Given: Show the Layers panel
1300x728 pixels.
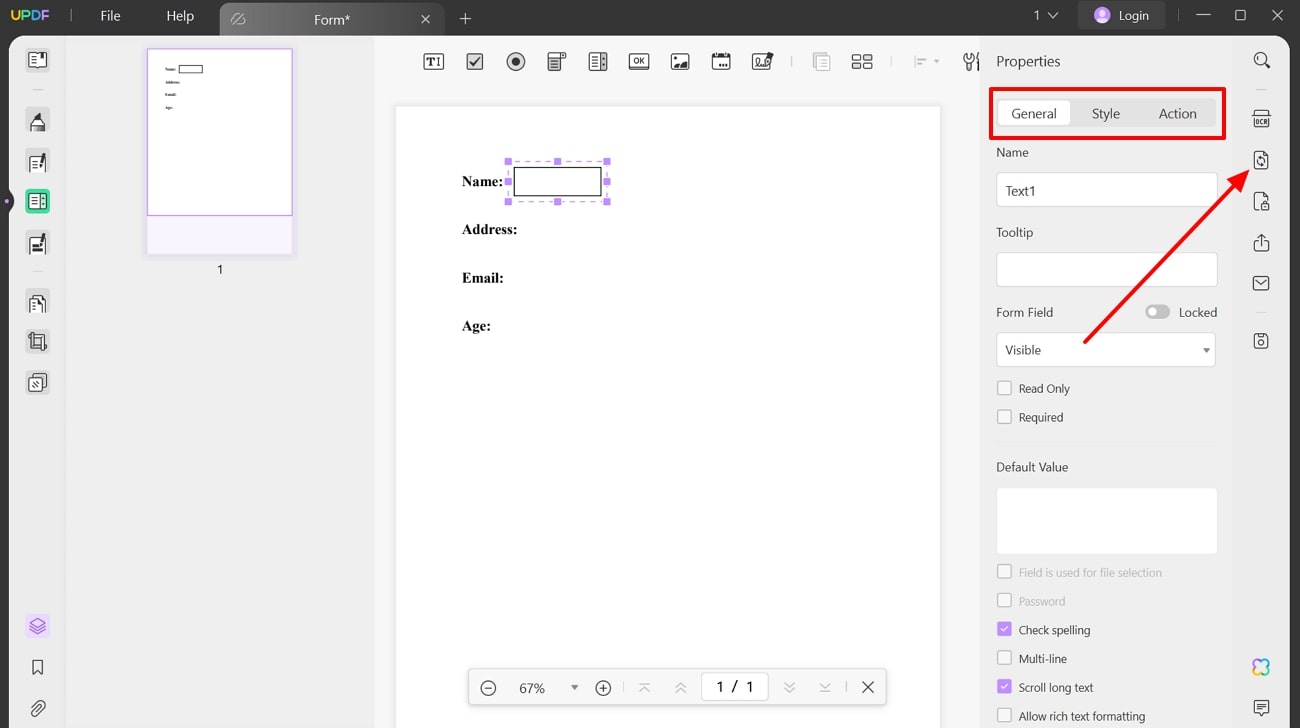Looking at the screenshot, I should click(38, 626).
